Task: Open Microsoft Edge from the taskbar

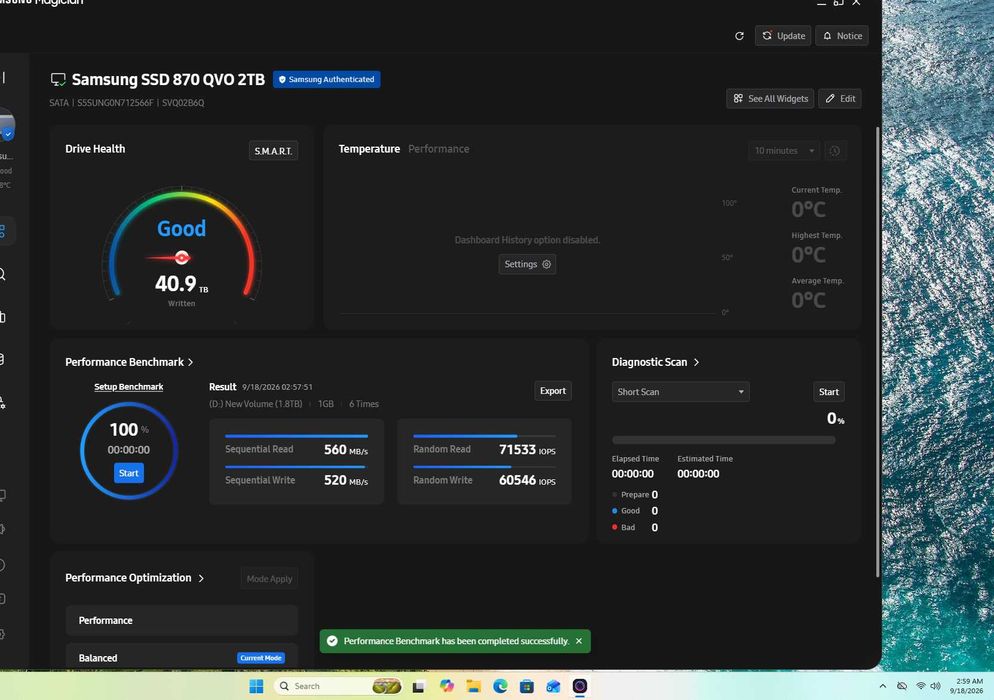Action: point(500,686)
